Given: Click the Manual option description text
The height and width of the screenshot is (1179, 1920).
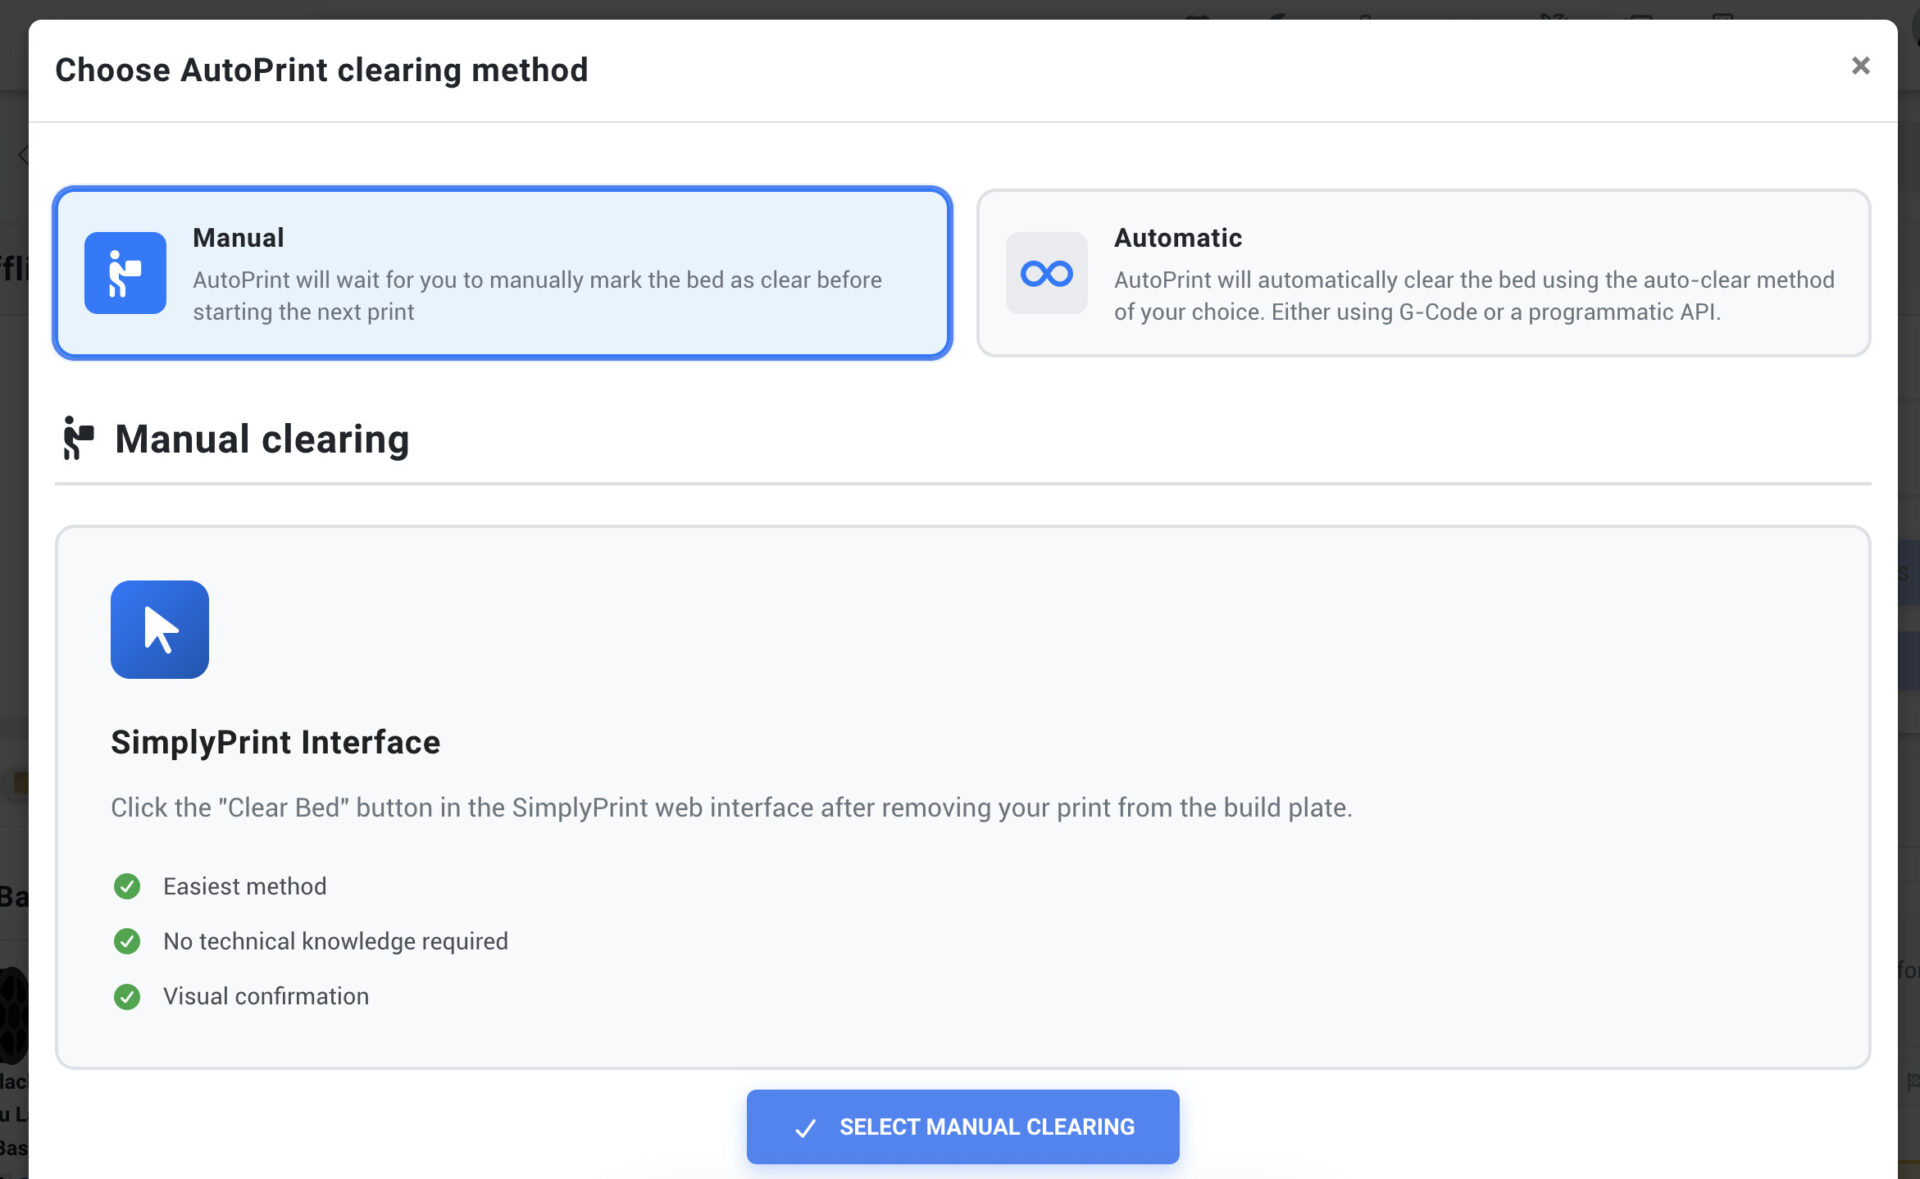Looking at the screenshot, I should click(x=537, y=296).
